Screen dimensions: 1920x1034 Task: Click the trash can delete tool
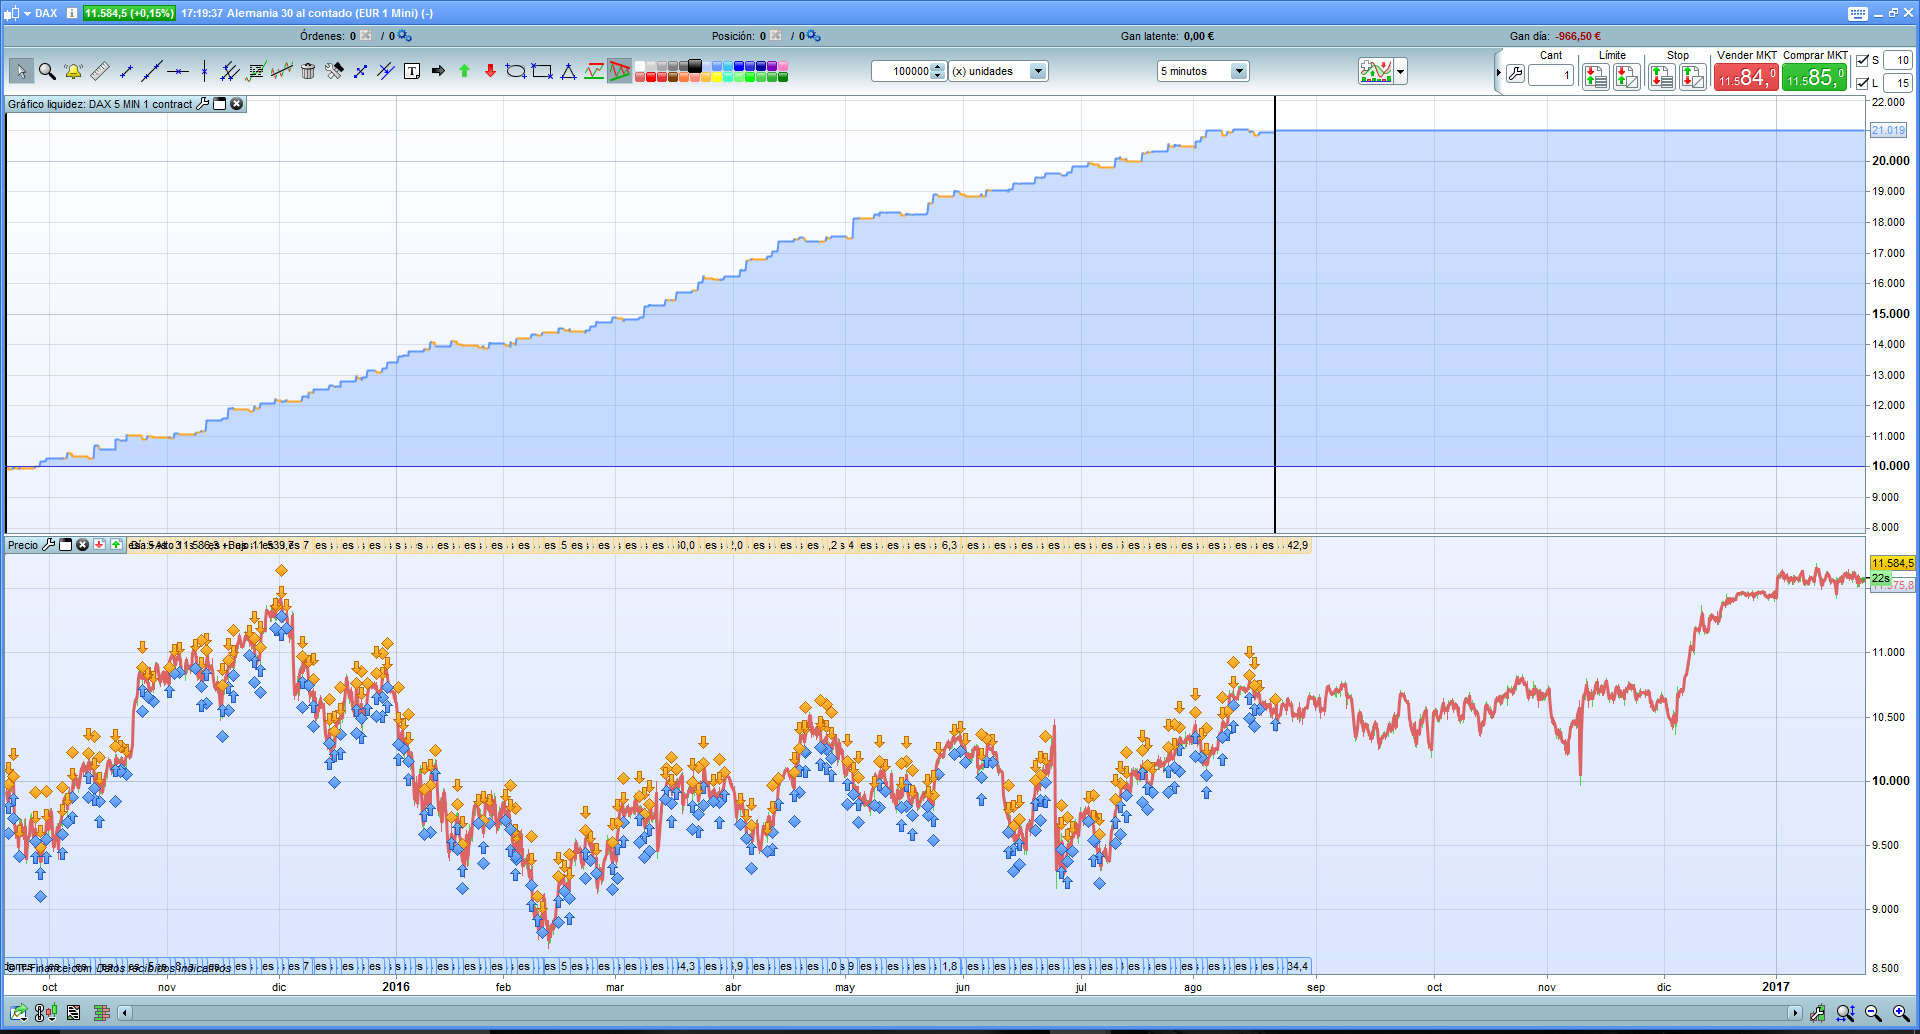coord(308,71)
